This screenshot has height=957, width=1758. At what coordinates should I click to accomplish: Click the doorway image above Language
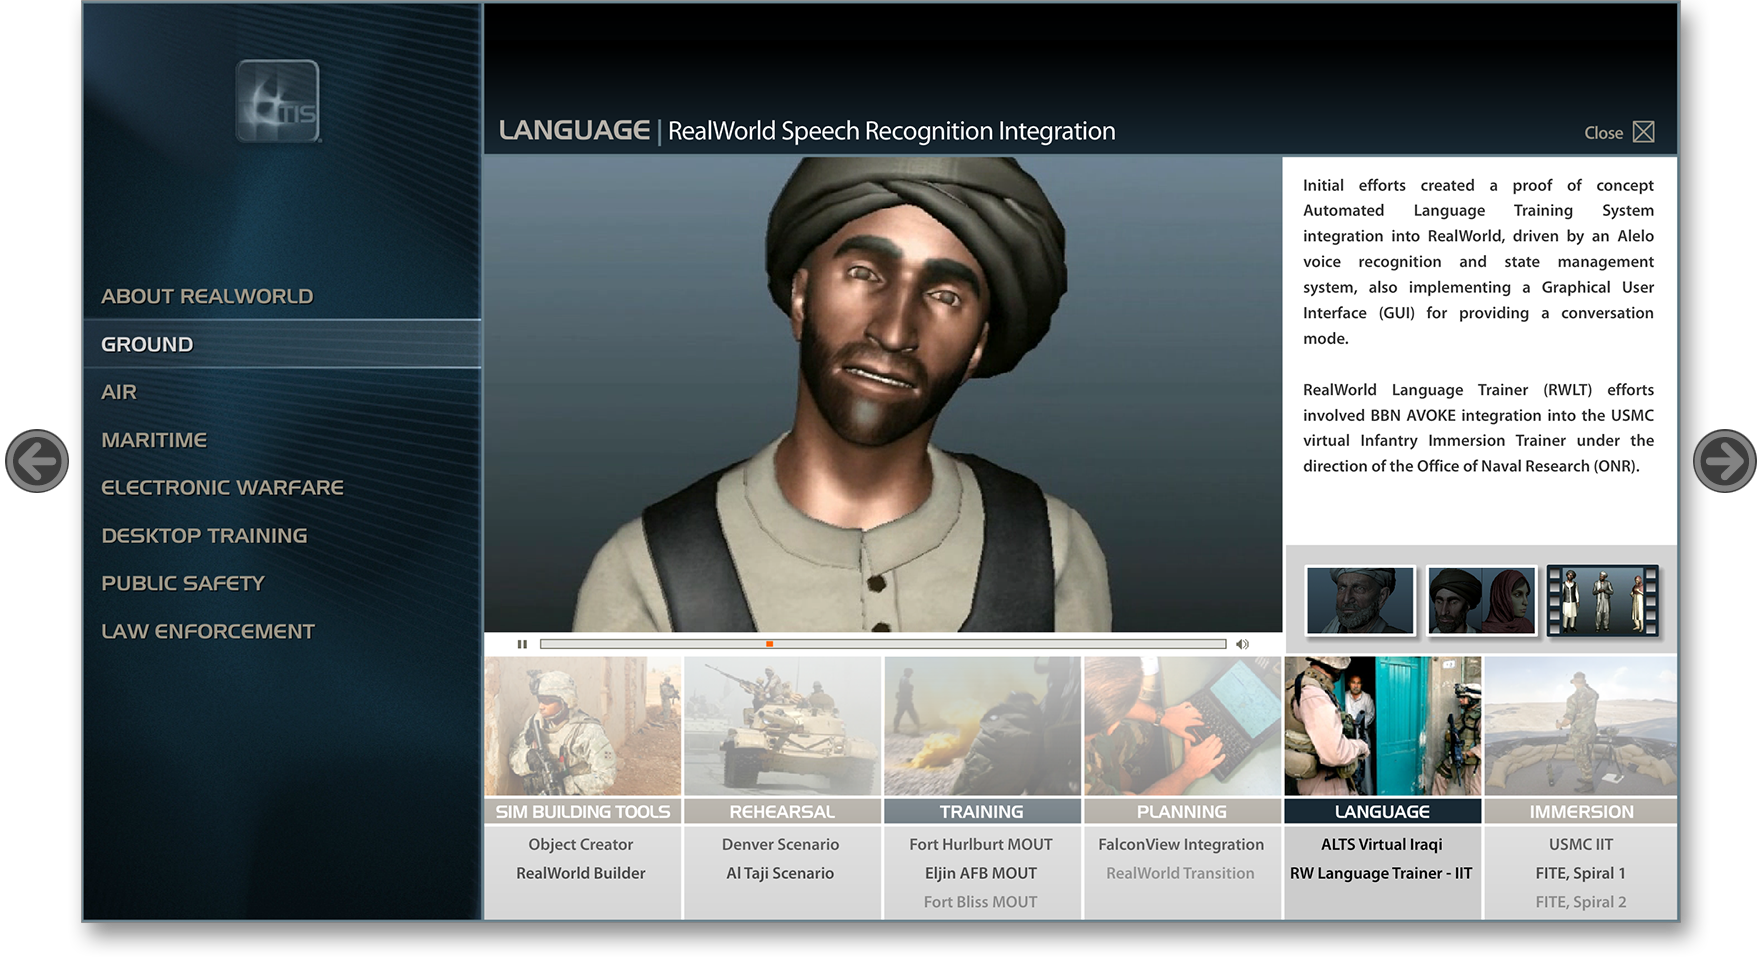coord(1382,726)
